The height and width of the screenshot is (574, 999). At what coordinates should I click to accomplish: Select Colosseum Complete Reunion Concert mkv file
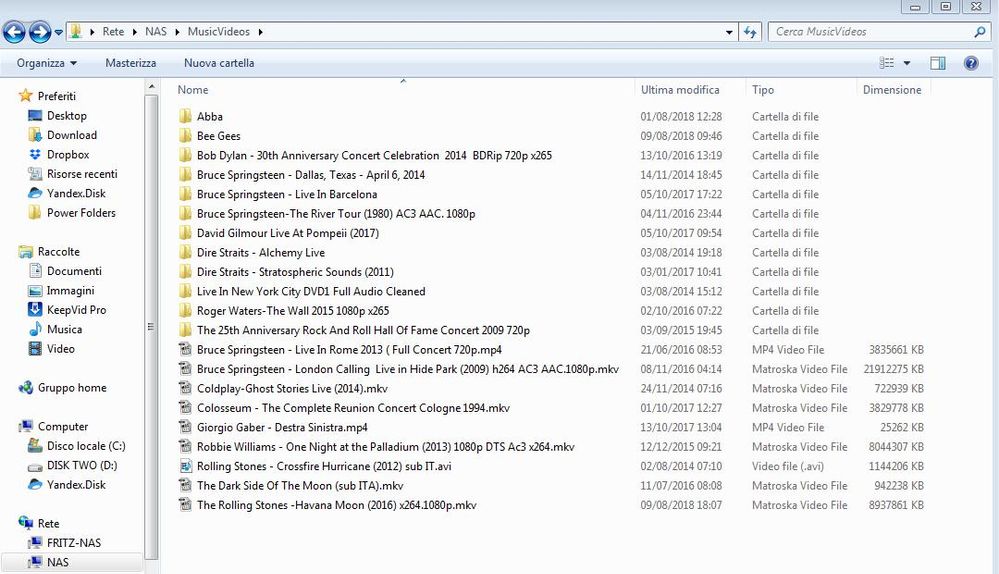(353, 408)
